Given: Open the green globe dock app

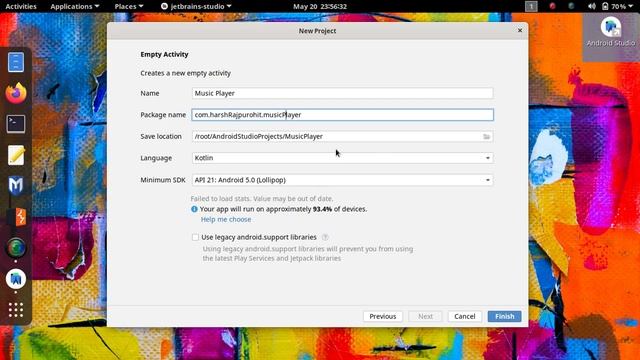Looking at the screenshot, I should tap(16, 248).
